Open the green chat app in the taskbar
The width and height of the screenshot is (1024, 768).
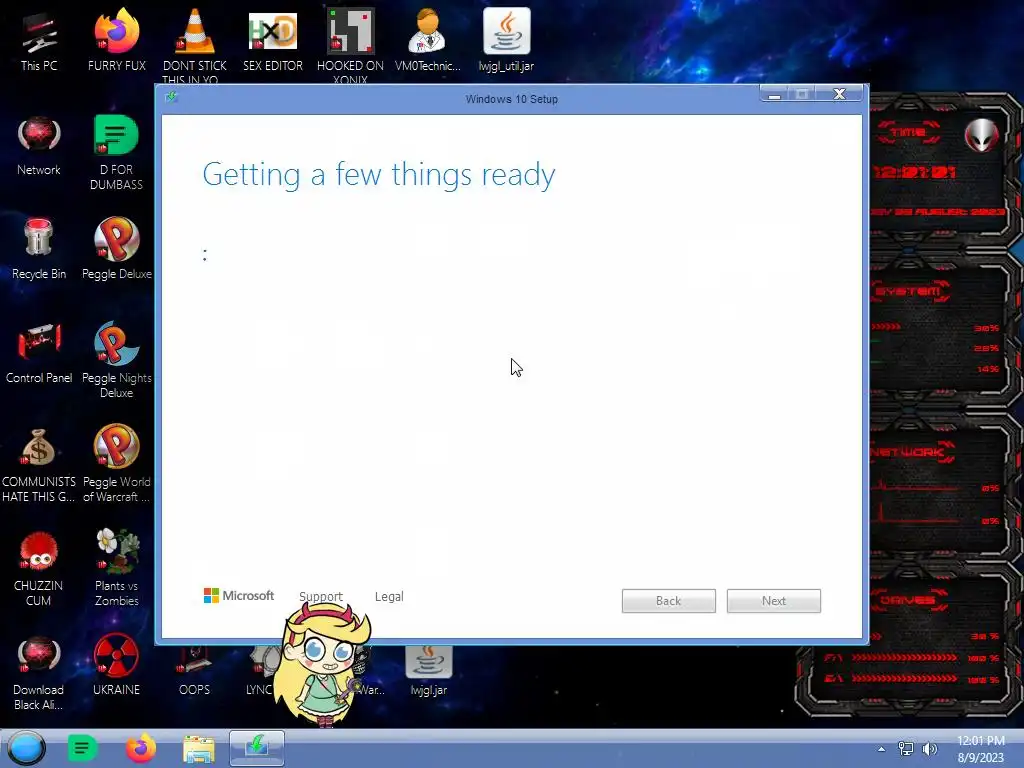pyautogui.click(x=82, y=748)
